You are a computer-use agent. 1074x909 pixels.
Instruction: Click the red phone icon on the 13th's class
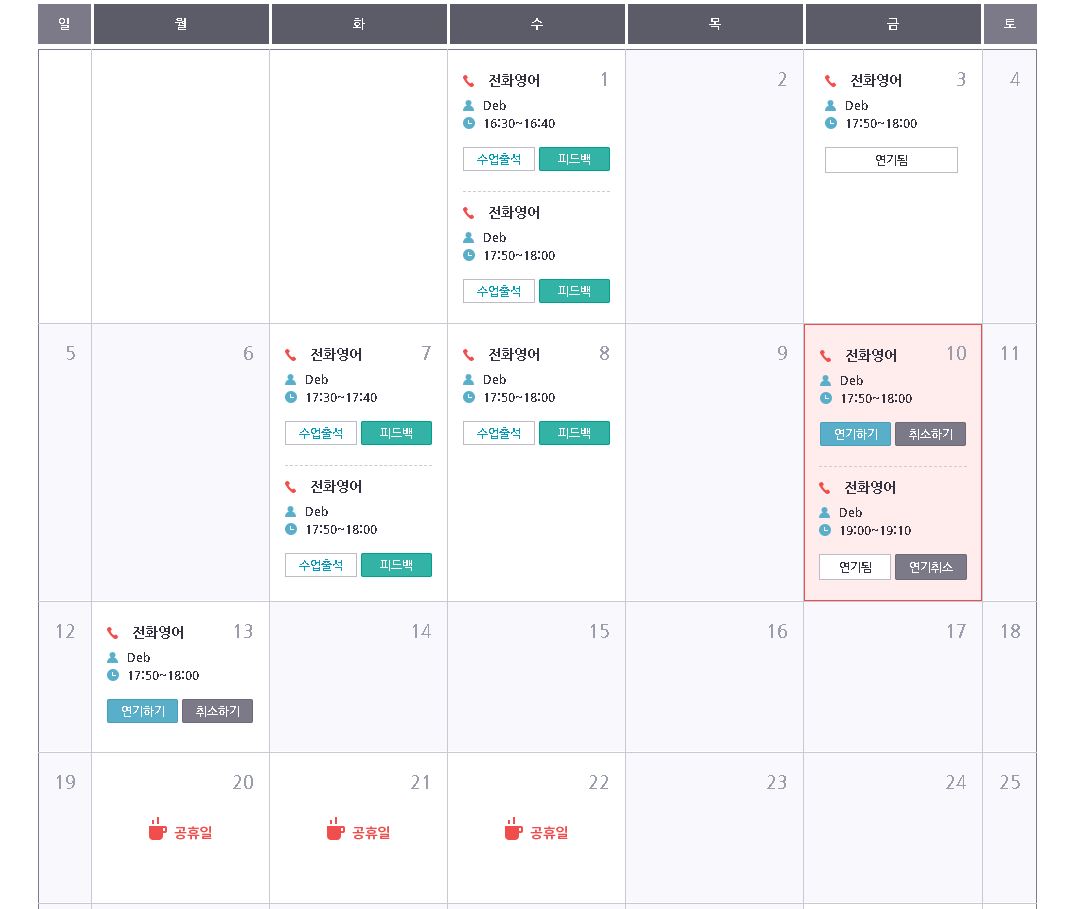click(x=112, y=632)
